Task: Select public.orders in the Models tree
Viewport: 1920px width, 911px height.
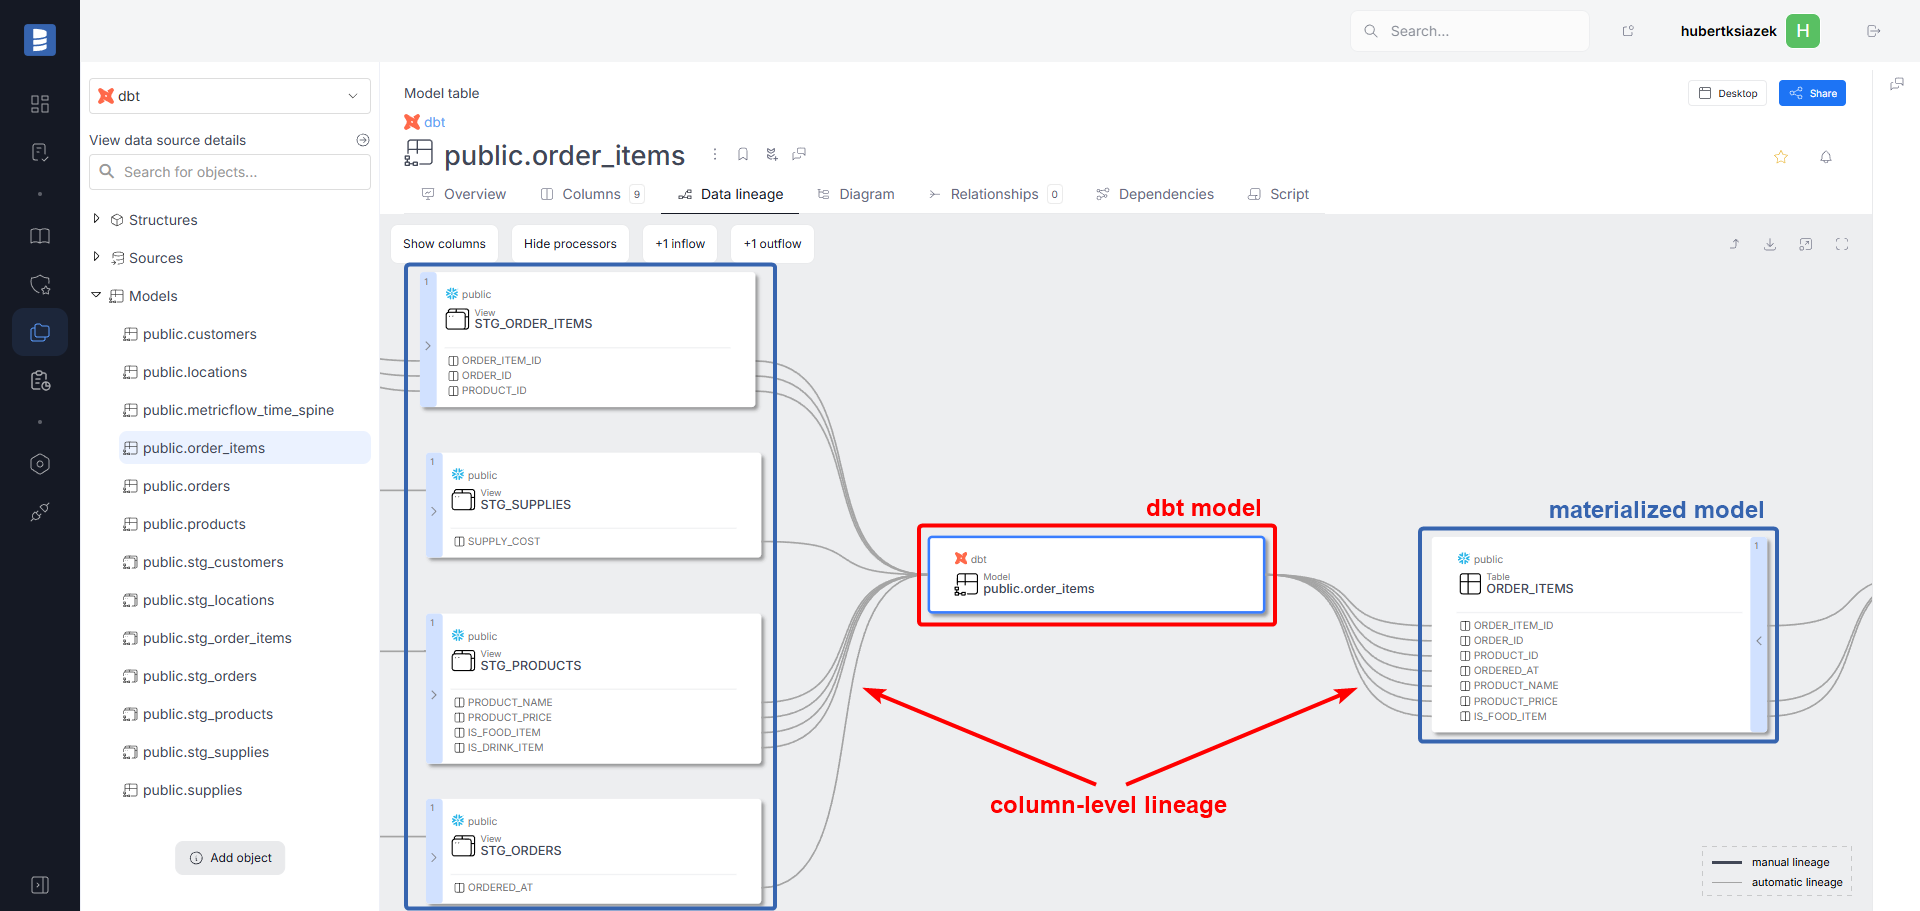Action: 186,486
